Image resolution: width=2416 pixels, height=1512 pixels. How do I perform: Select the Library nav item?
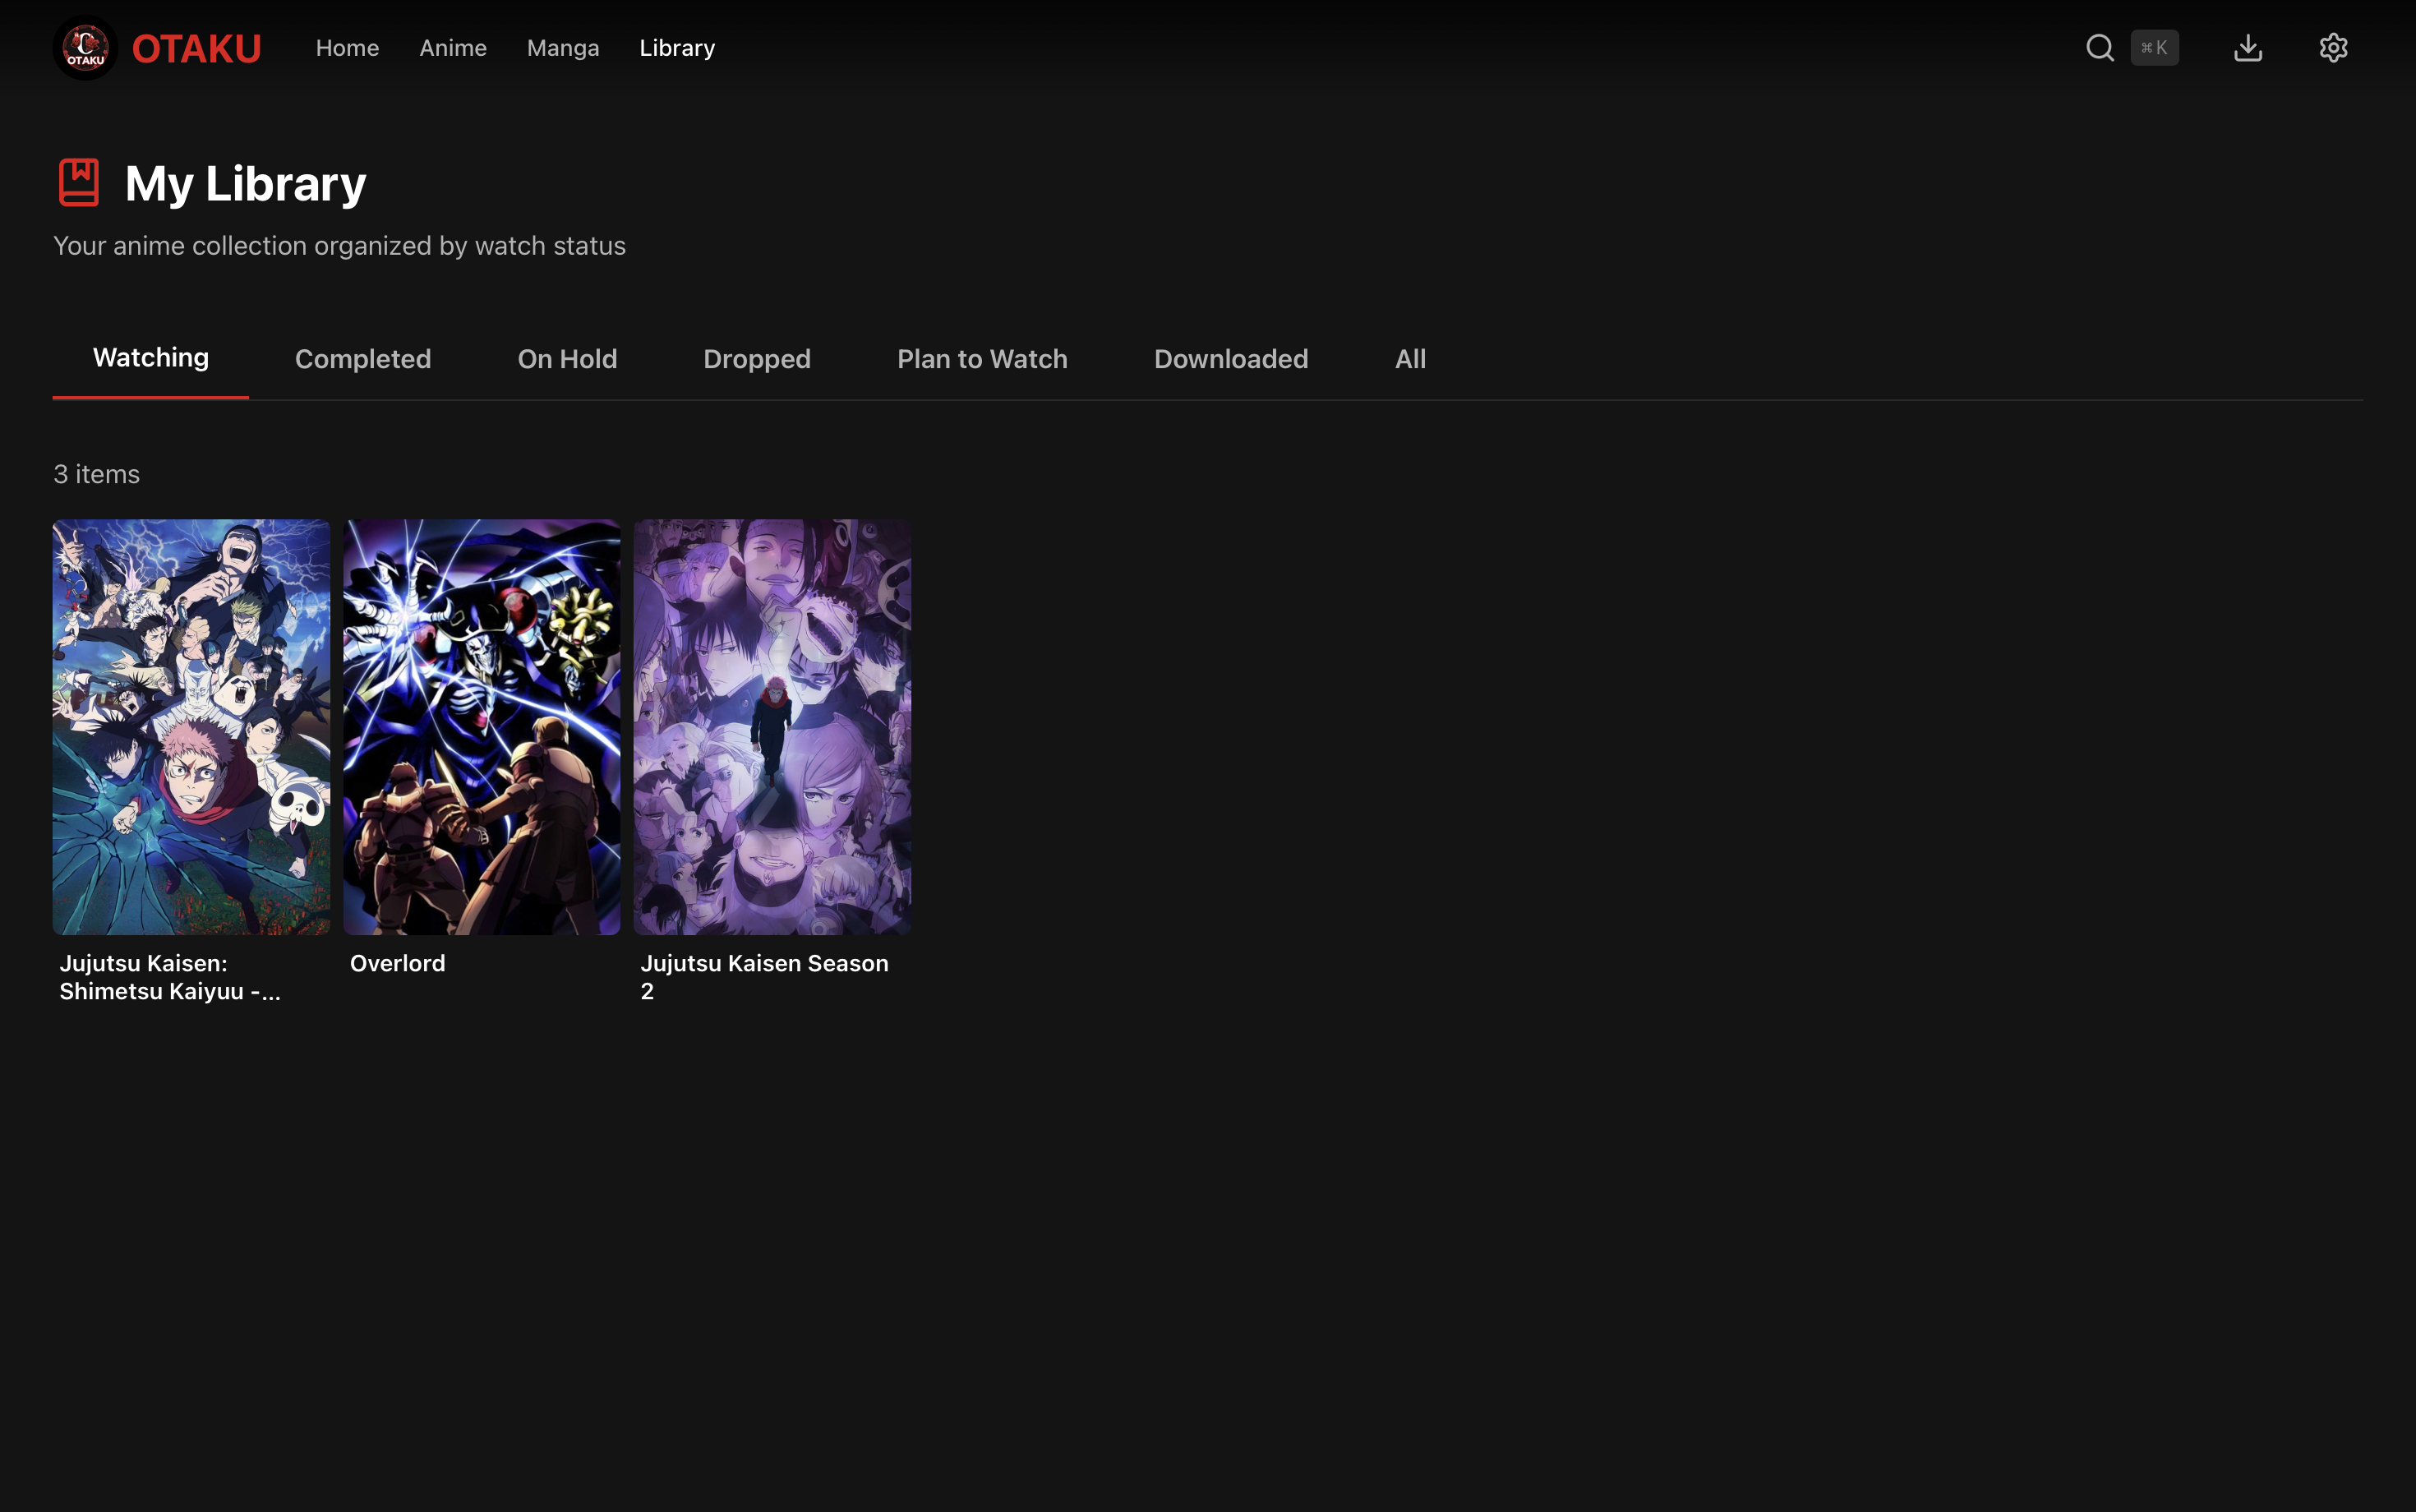pos(676,48)
